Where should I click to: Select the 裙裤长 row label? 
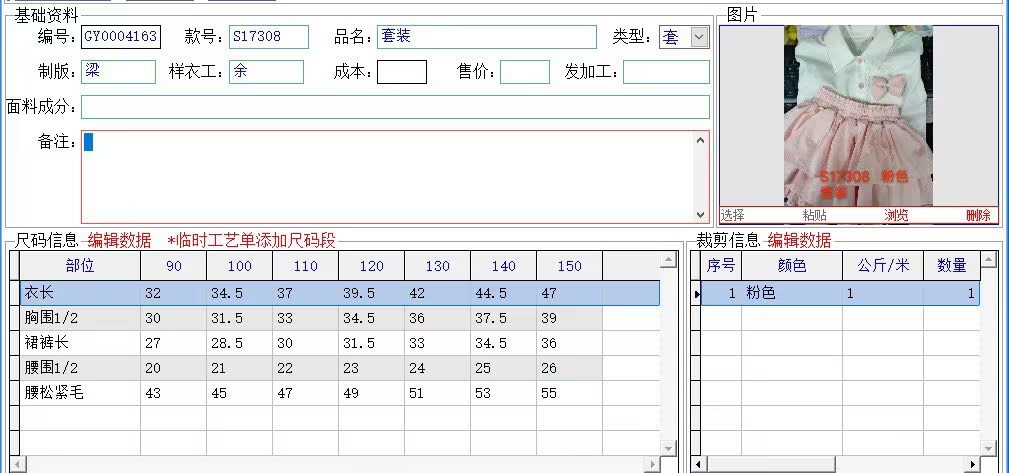[80, 343]
